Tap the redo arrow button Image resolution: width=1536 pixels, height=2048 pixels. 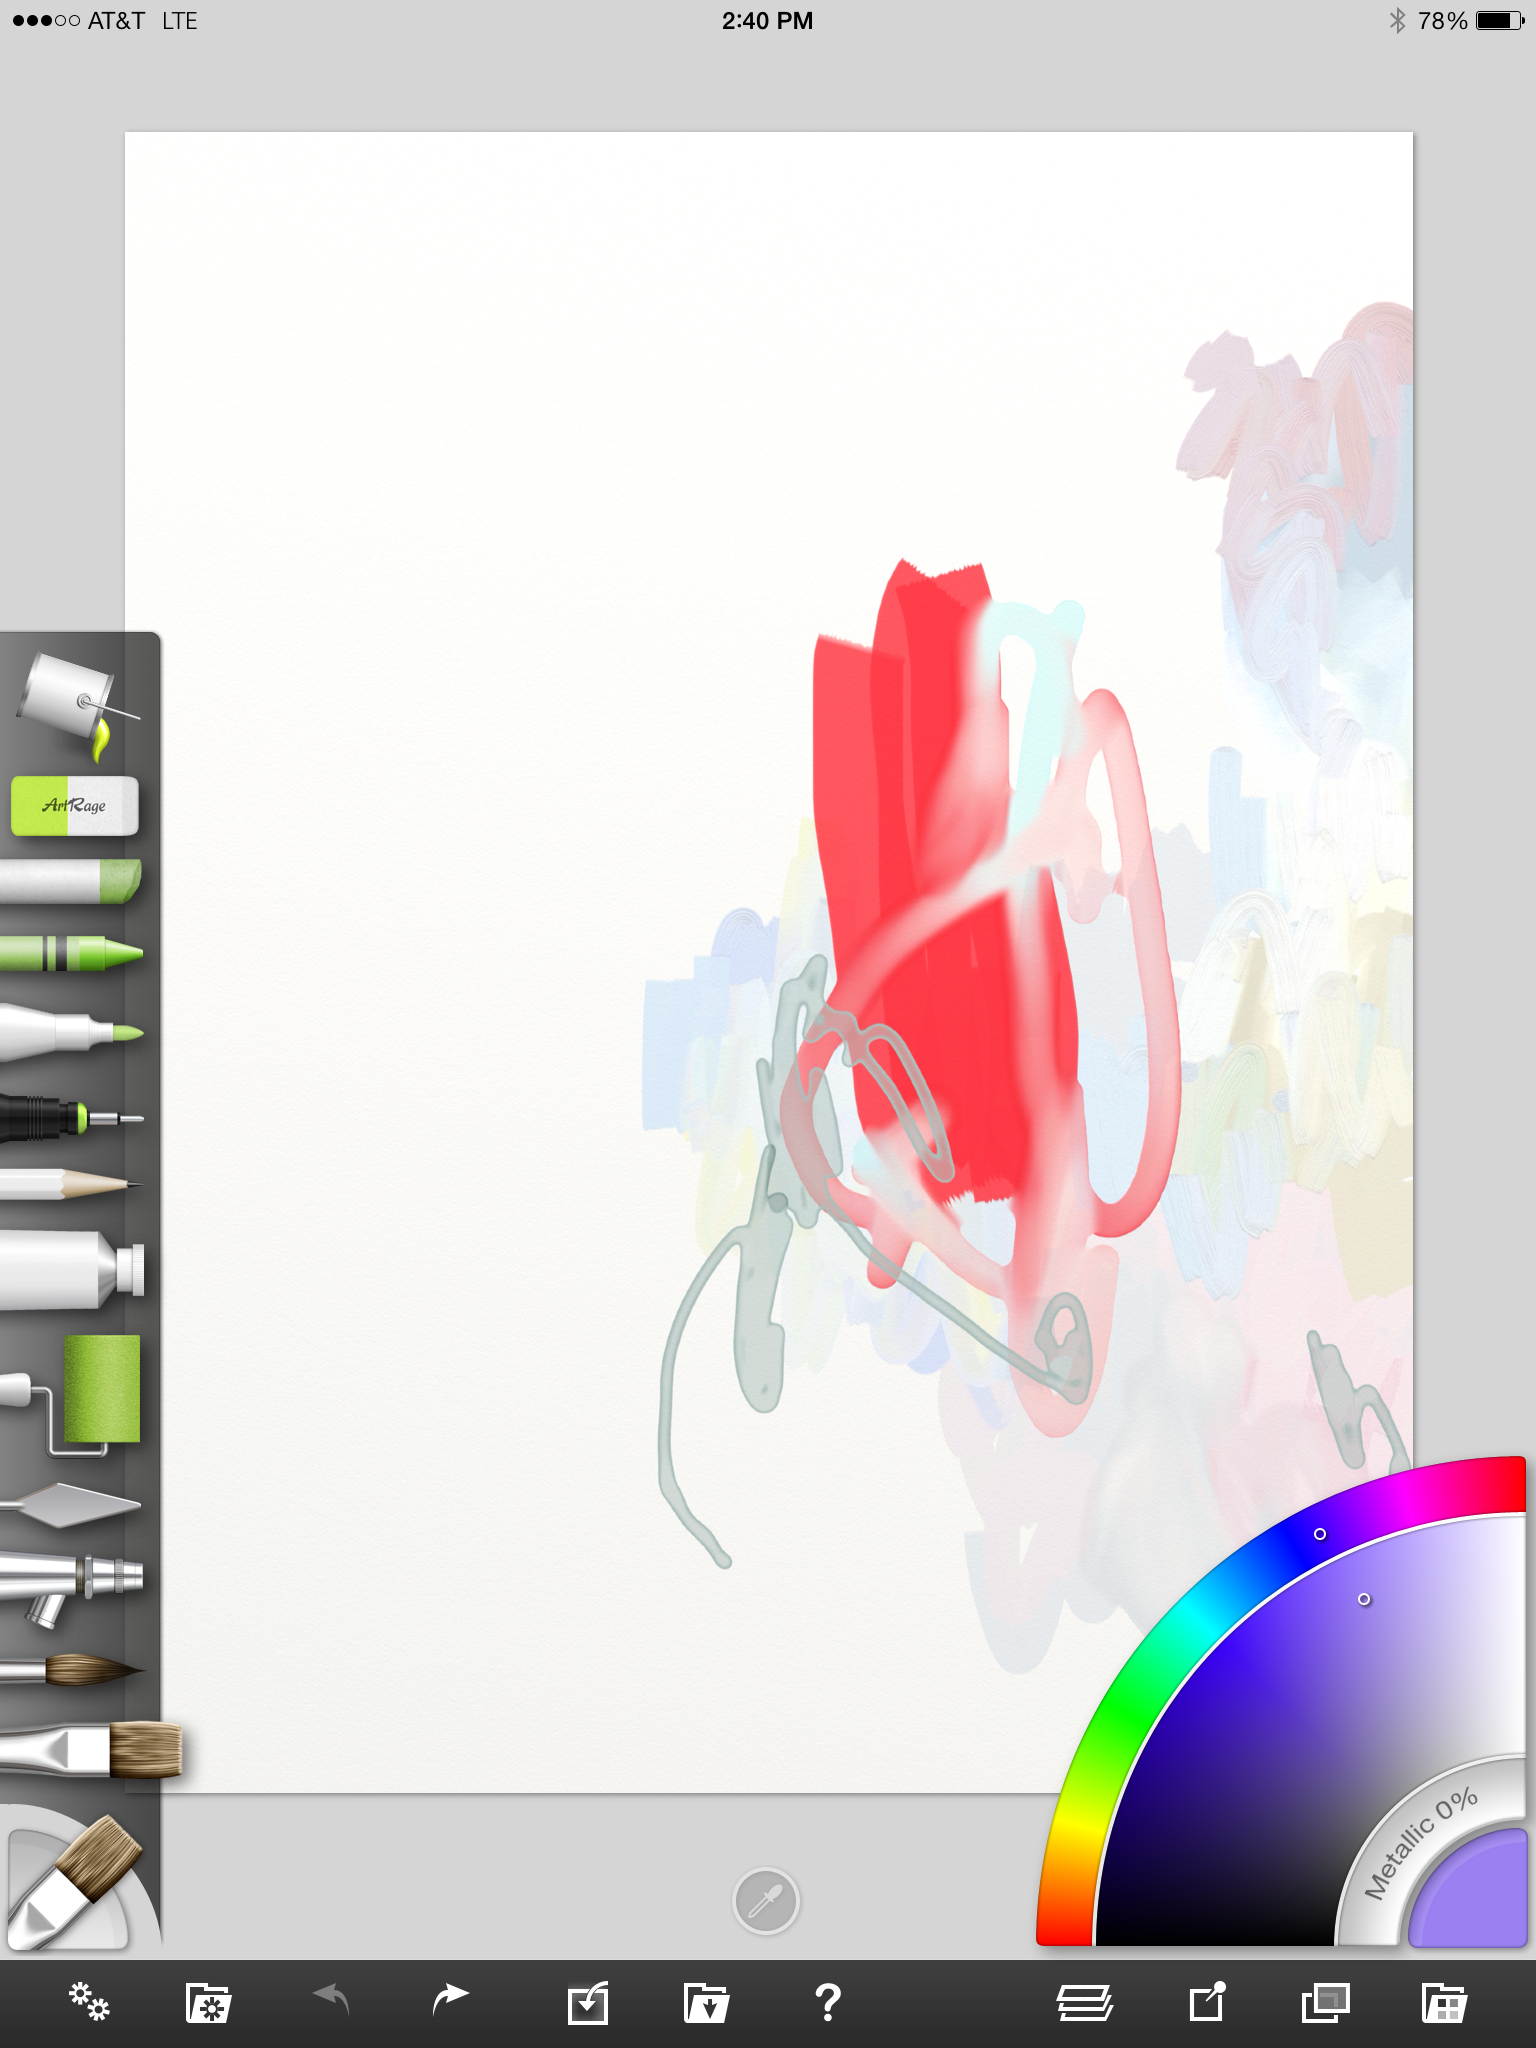pos(450,2000)
